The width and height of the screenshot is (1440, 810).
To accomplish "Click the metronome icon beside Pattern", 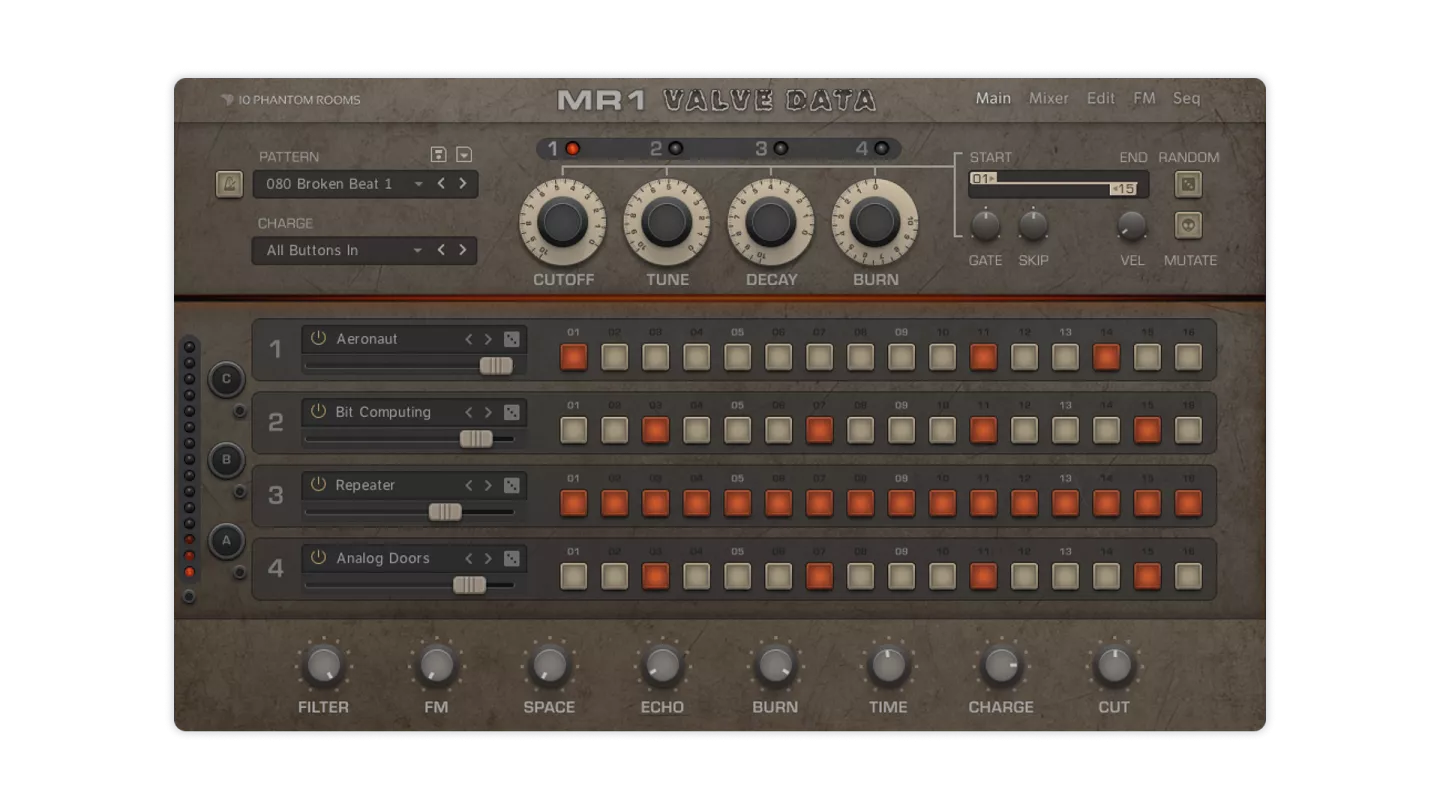I will [229, 184].
